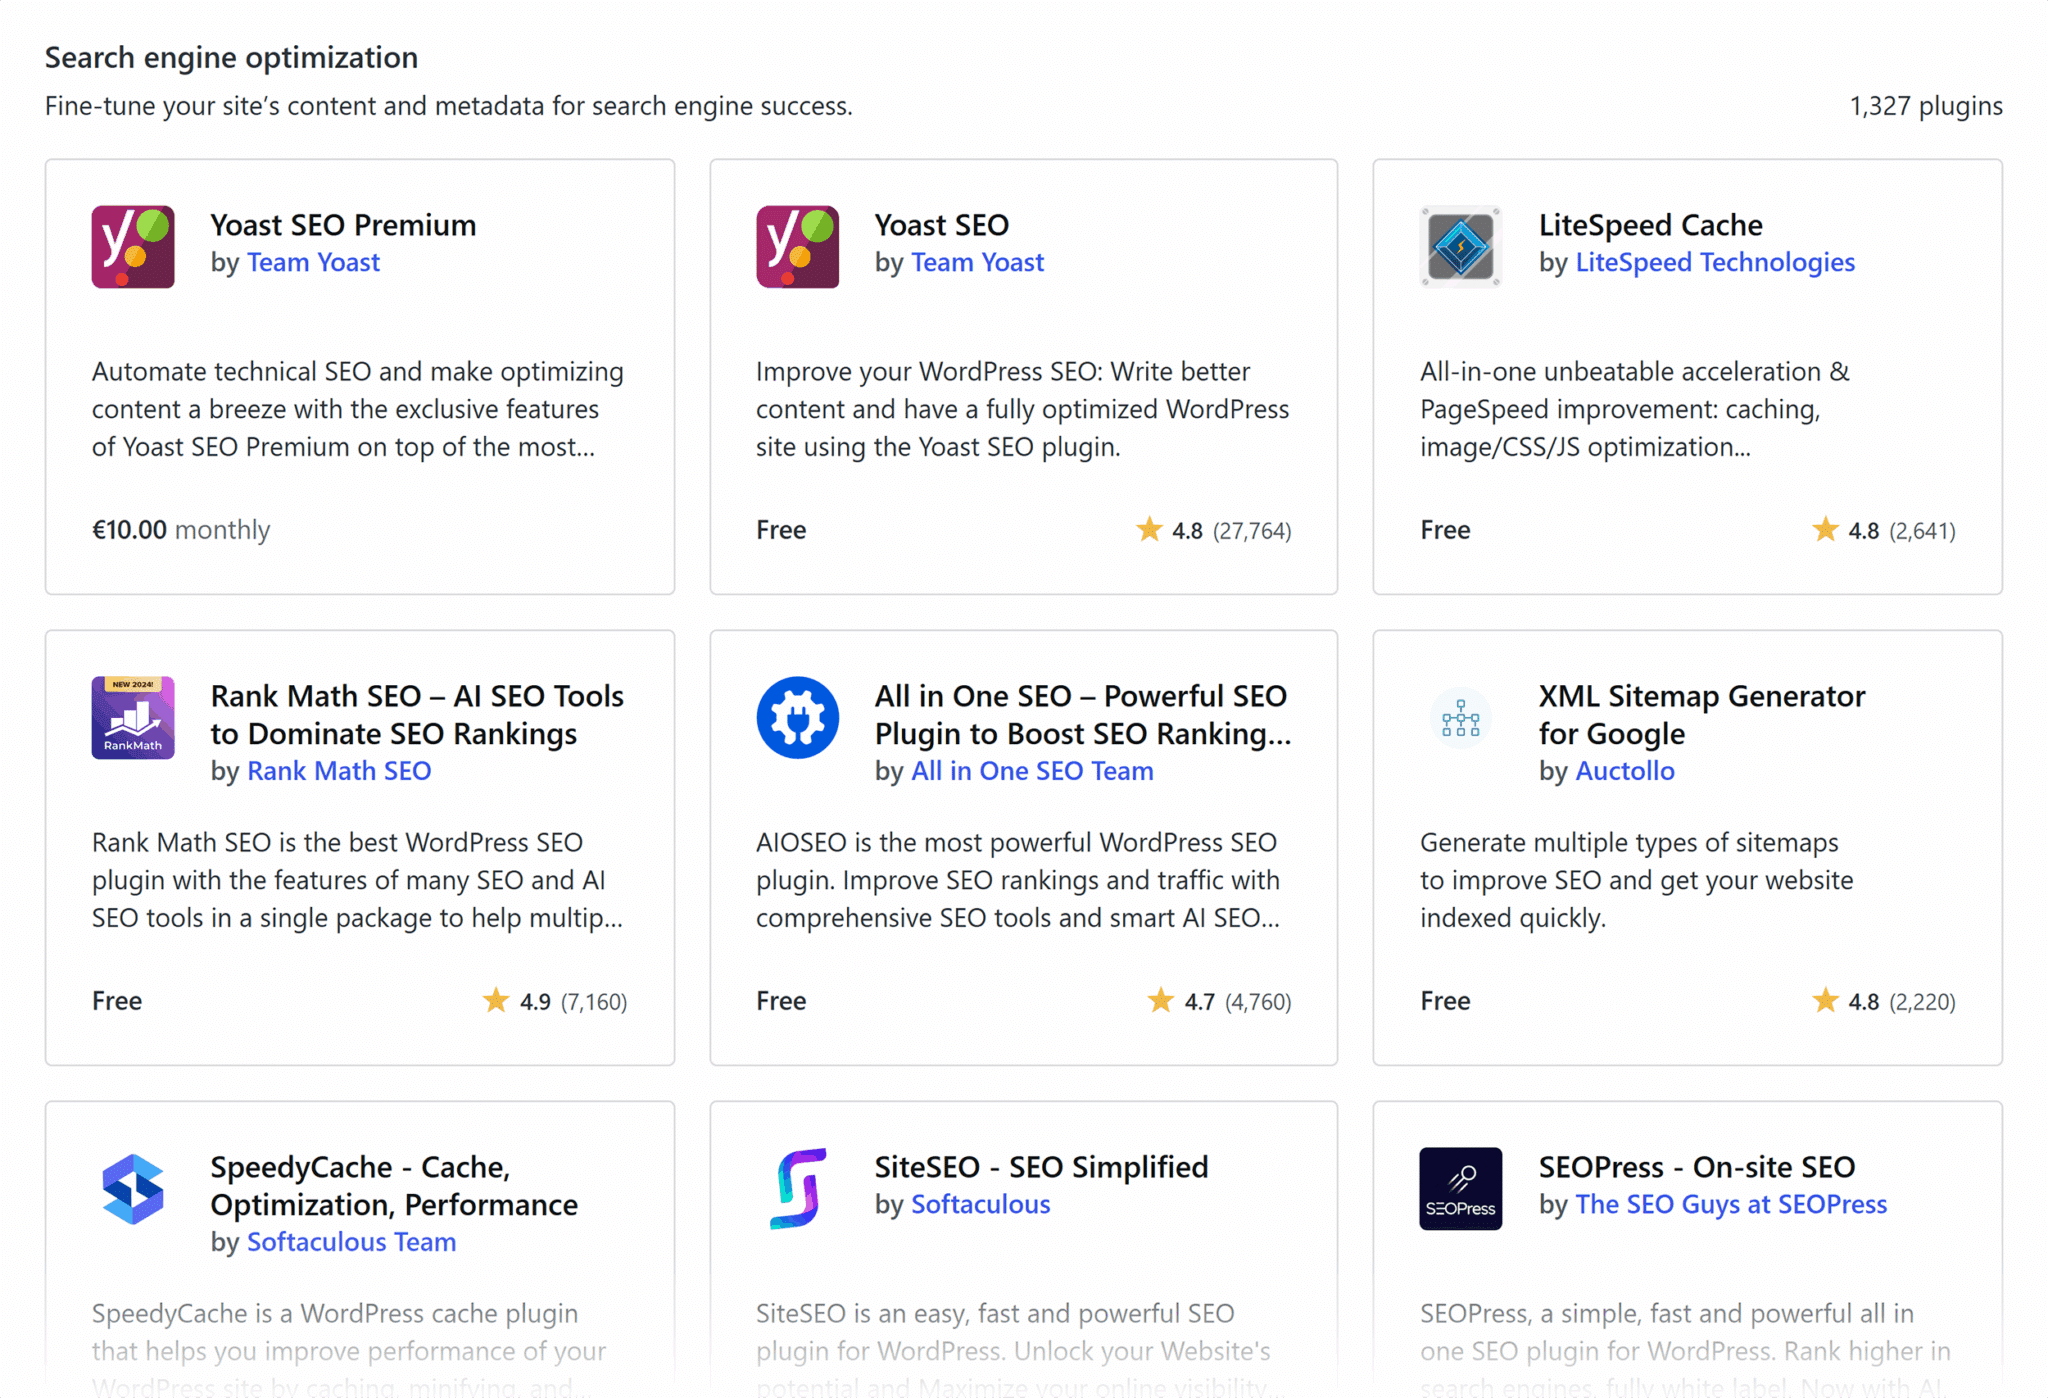Visit The SEO Guys at SEOPress link
Image resolution: width=2048 pixels, height=1398 pixels.
1731,1204
